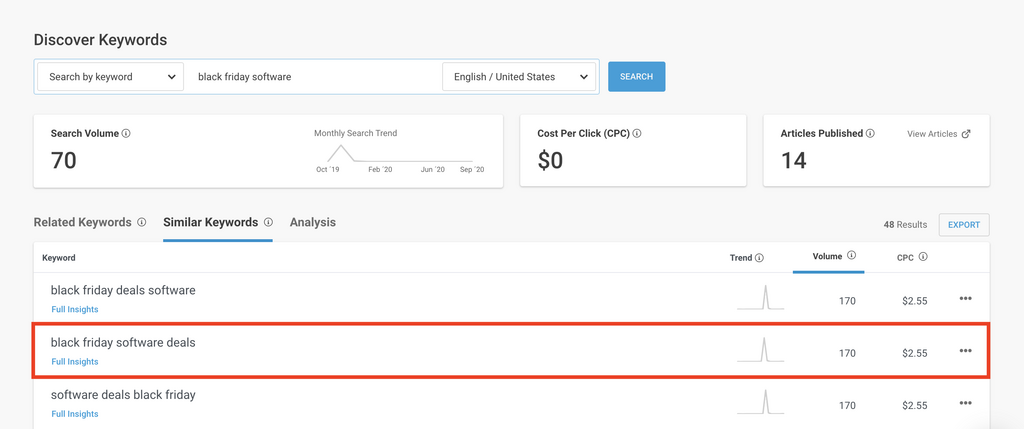Click the keyword search input field
This screenshot has width=1024, height=429.
point(312,77)
